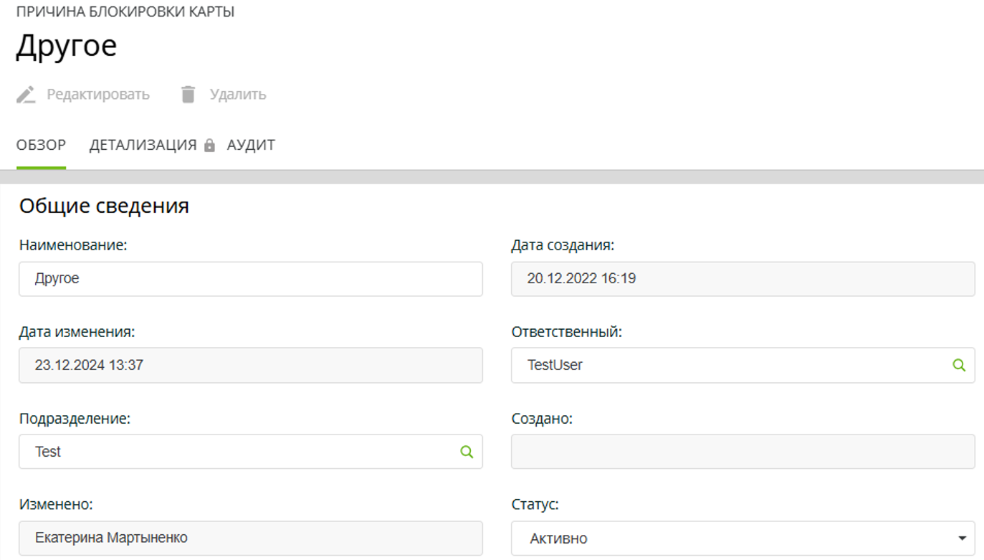Click the lock icon next to Детализация
Viewport: 984px width, 560px height.
point(209,146)
